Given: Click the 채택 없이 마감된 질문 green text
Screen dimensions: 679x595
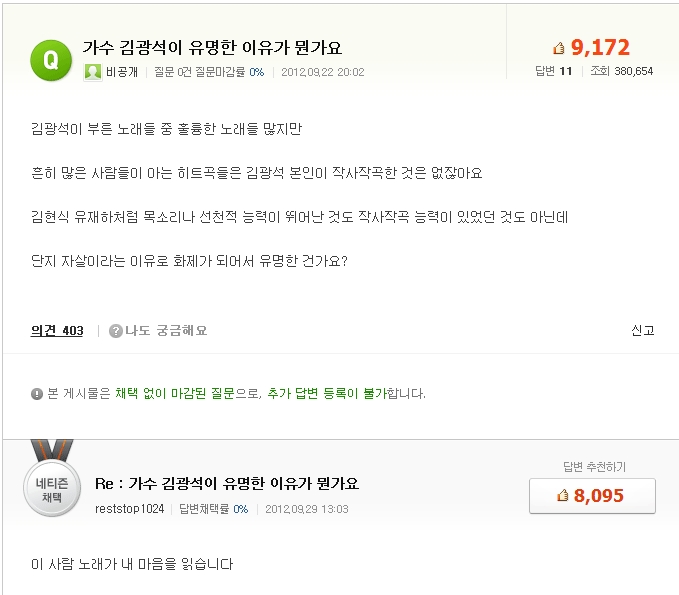Looking at the screenshot, I should [x=175, y=393].
